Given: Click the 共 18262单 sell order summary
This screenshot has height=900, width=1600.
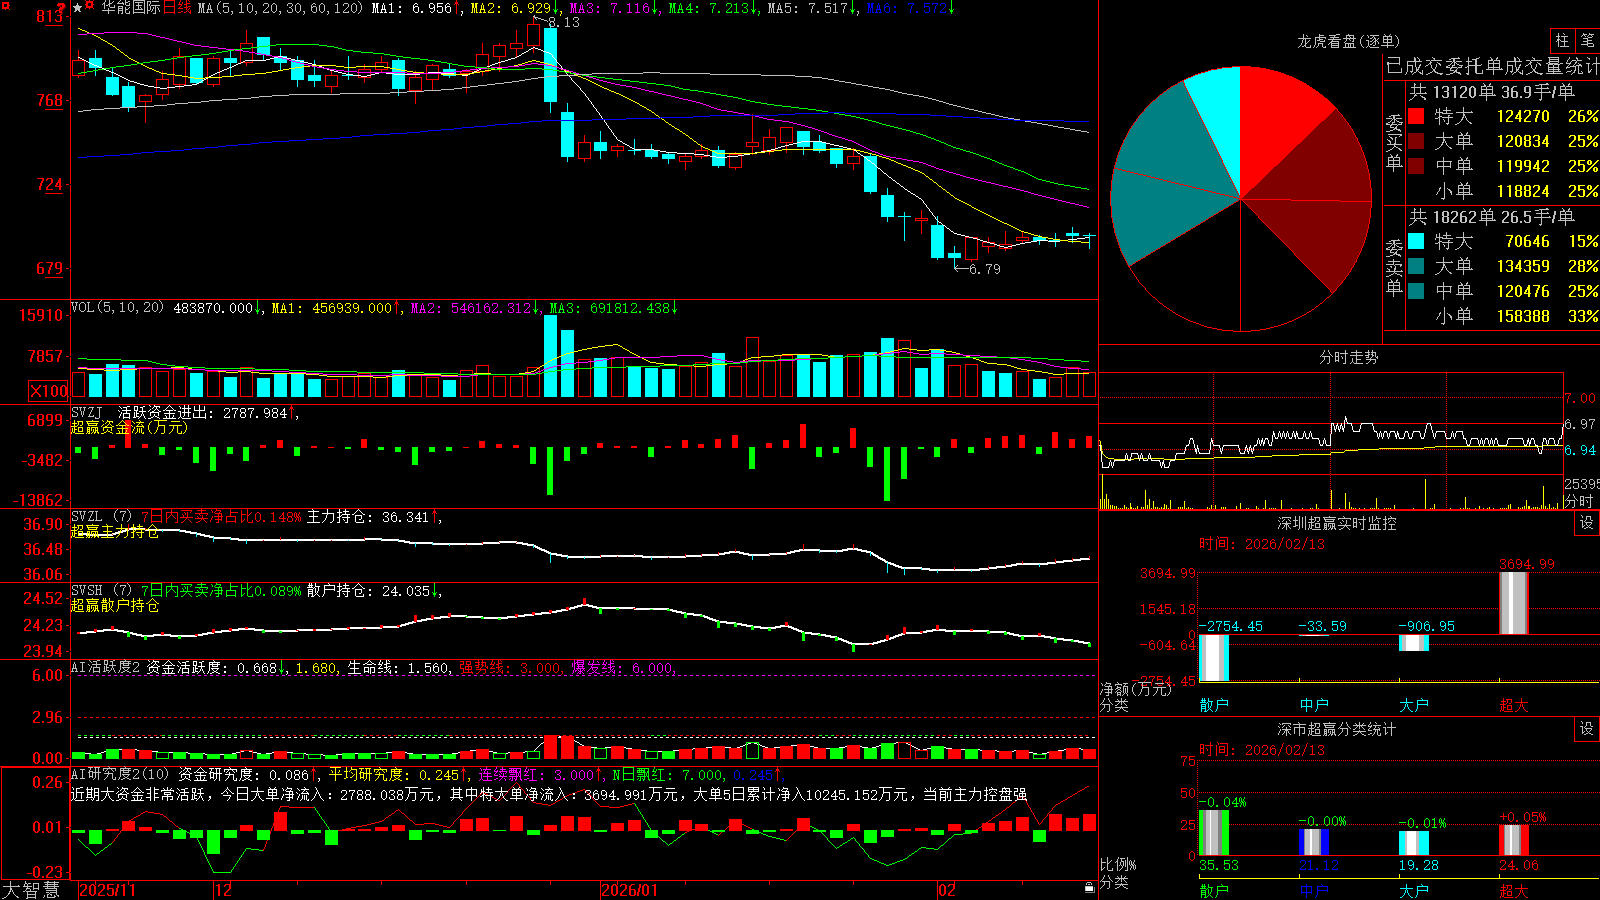Looking at the screenshot, I should point(1492,217).
